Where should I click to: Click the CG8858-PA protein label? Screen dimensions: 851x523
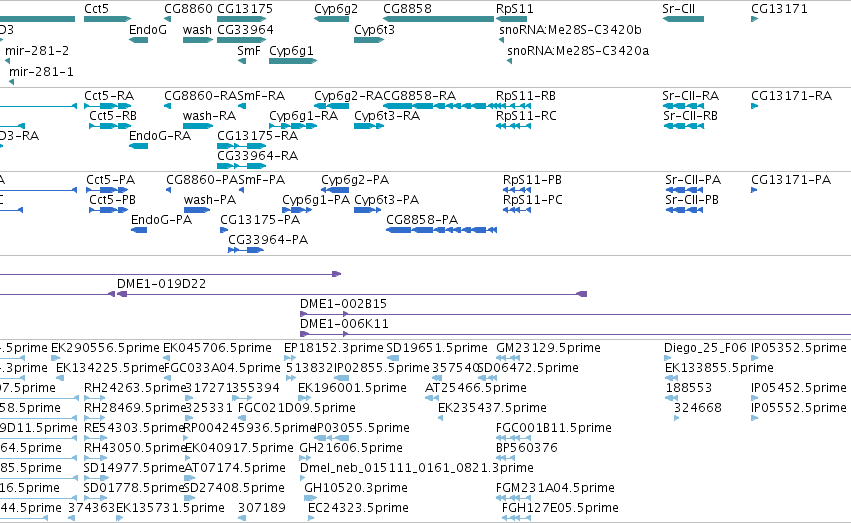(x=422, y=220)
